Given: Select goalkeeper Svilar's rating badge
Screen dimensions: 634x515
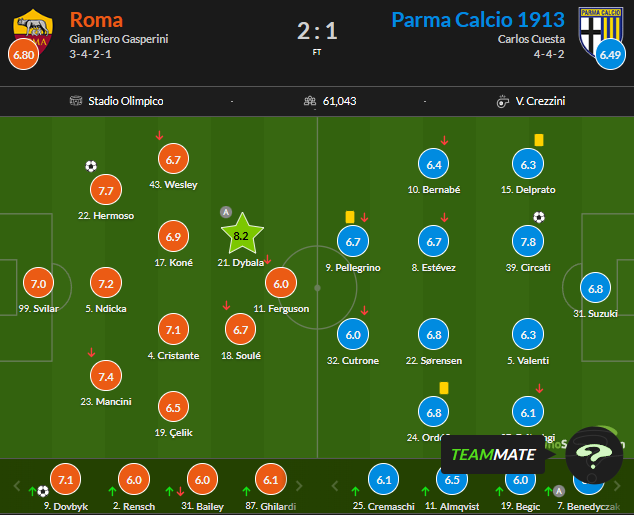Looking at the screenshot, I should pos(39,285).
